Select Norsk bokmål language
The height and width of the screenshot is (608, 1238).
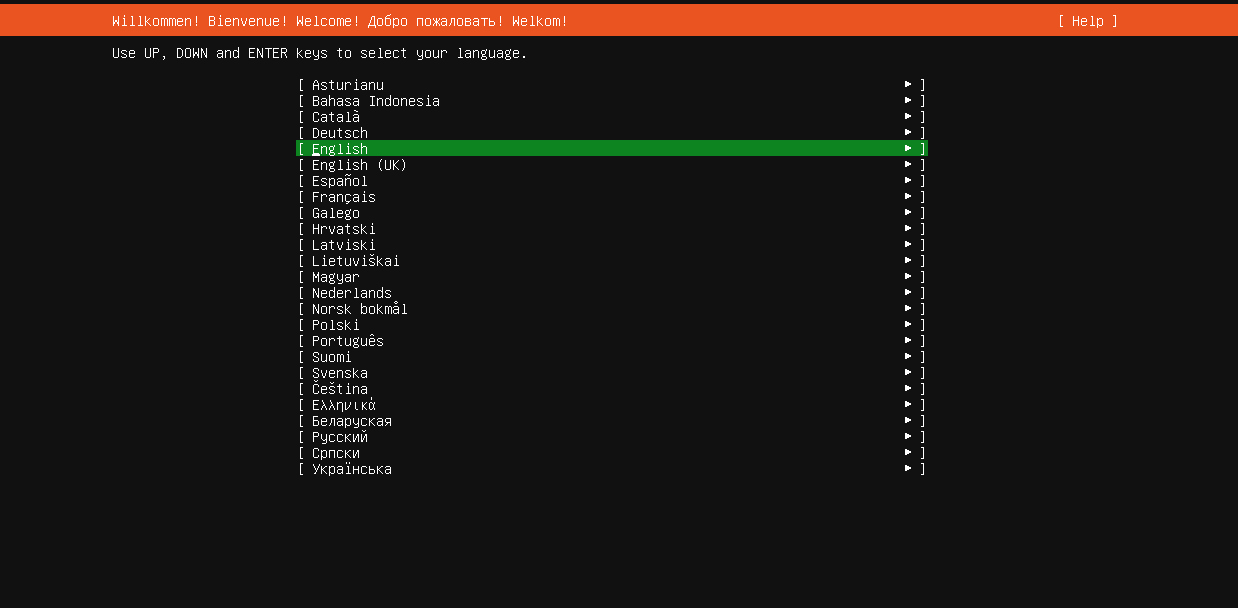point(612,309)
